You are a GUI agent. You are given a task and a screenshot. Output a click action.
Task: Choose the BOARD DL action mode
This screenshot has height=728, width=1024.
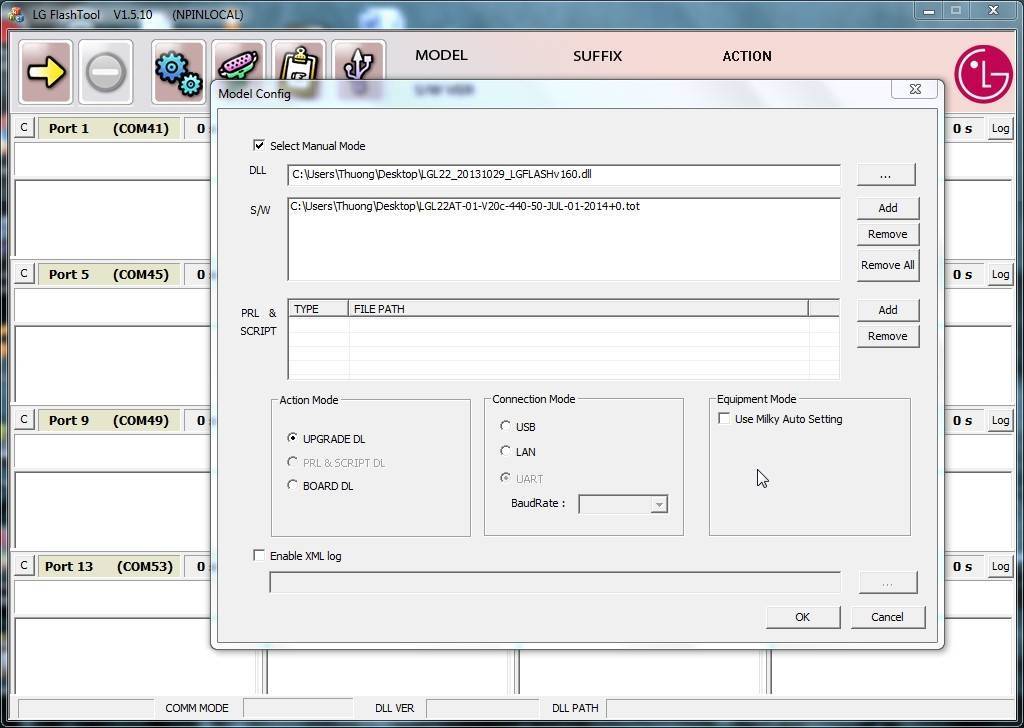point(293,485)
